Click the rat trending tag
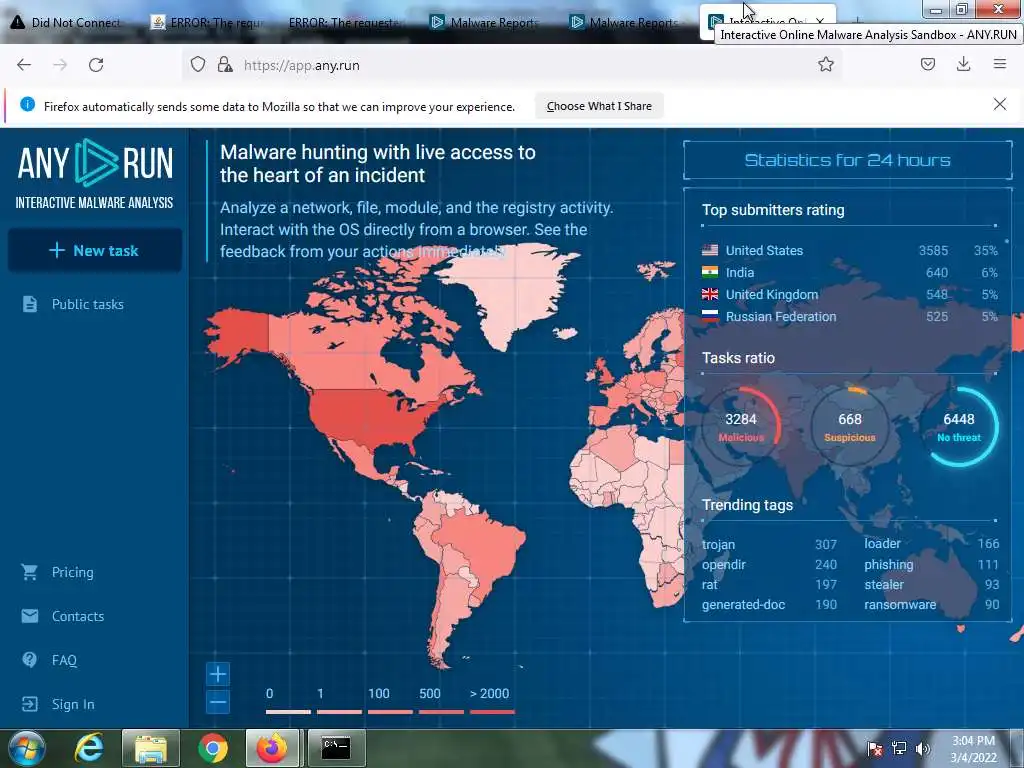This screenshot has width=1024, height=768. point(710,584)
